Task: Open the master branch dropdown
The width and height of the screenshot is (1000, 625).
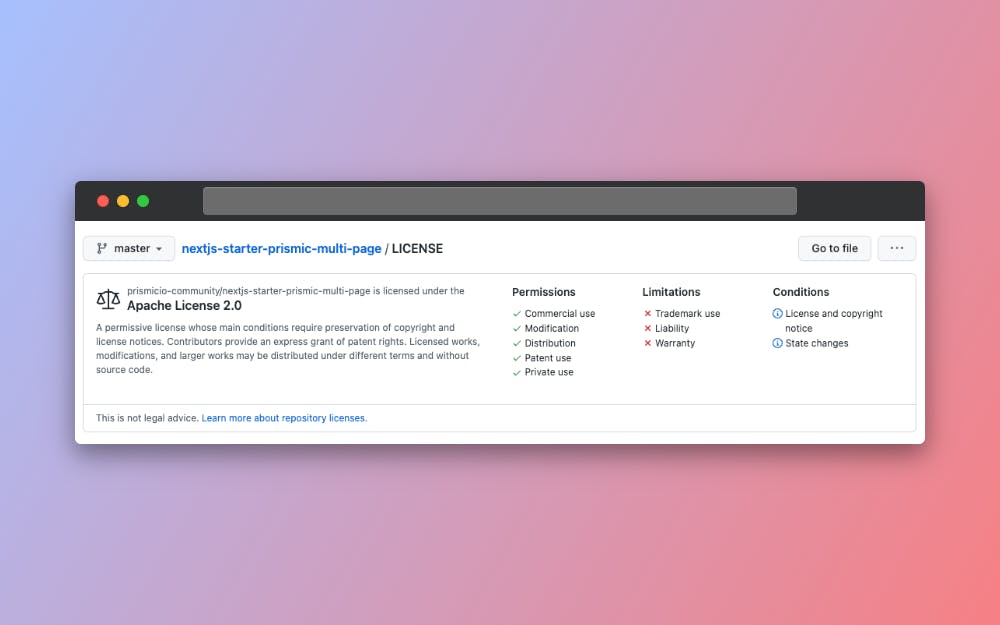Action: 128,248
